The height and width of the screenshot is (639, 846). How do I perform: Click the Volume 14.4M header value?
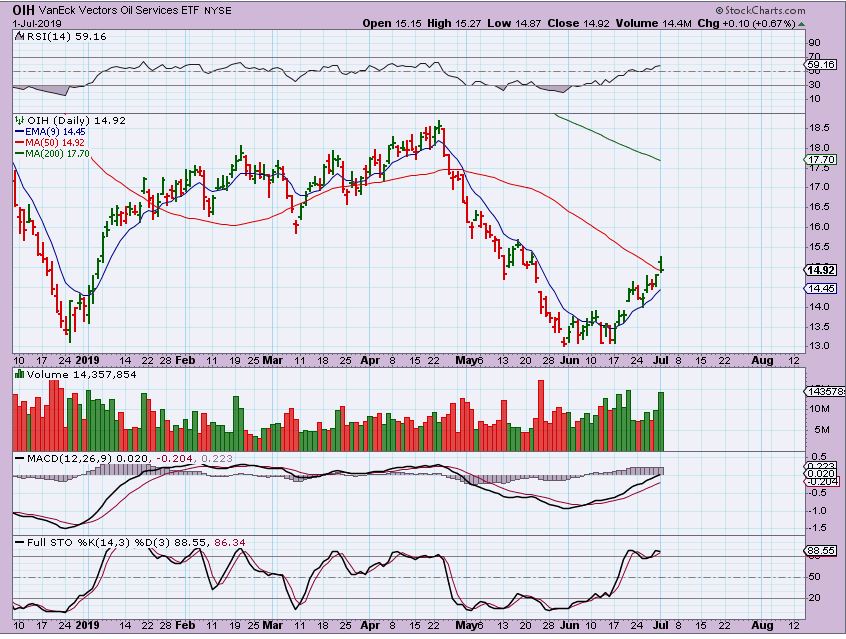coord(652,23)
